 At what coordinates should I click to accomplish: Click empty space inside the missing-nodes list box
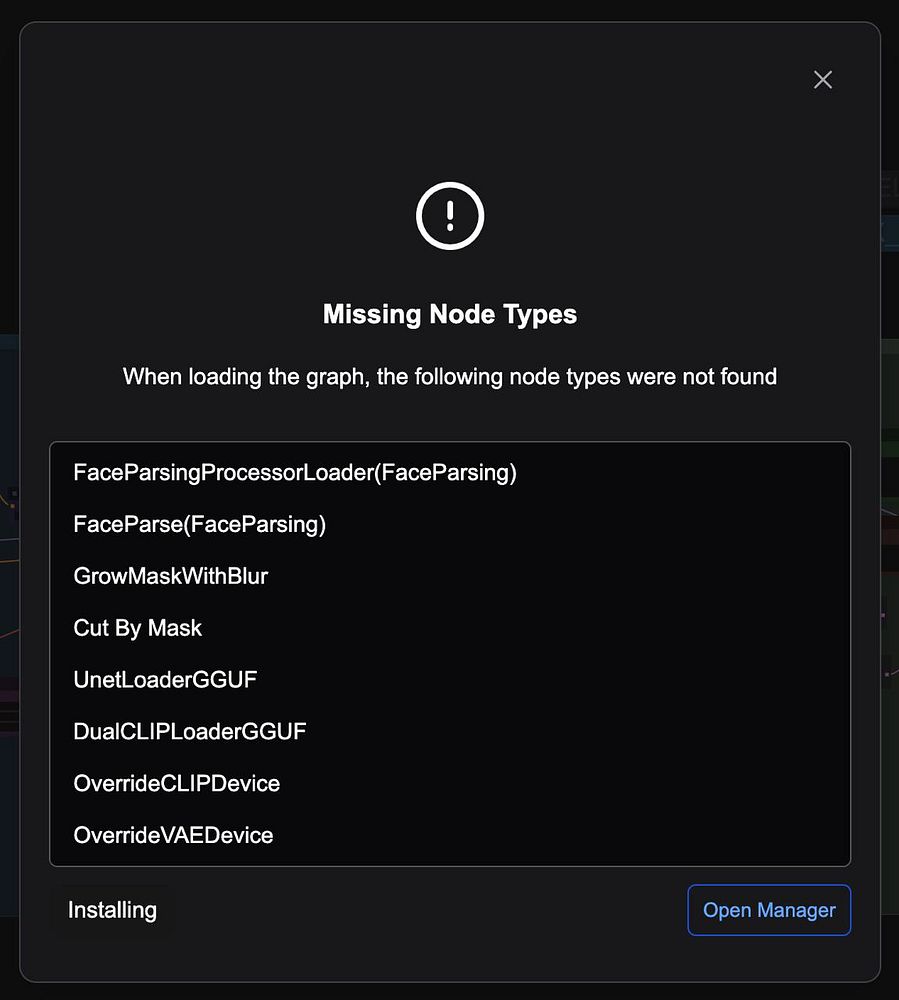[650, 650]
